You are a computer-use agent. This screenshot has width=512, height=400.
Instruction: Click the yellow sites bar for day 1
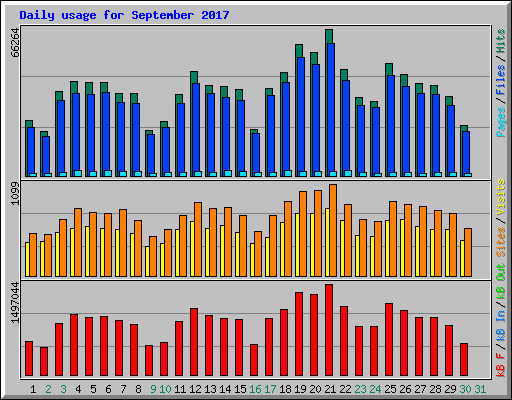click(27, 259)
